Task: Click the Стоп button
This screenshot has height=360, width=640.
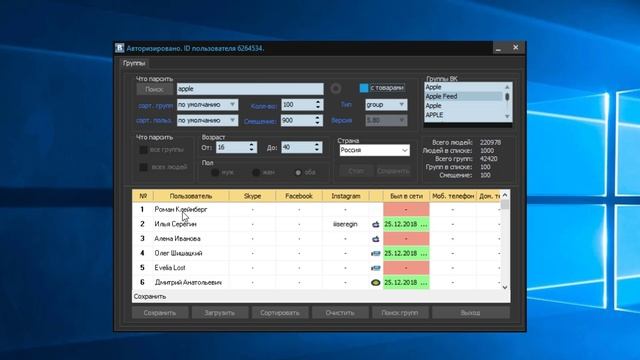Action: click(356, 171)
